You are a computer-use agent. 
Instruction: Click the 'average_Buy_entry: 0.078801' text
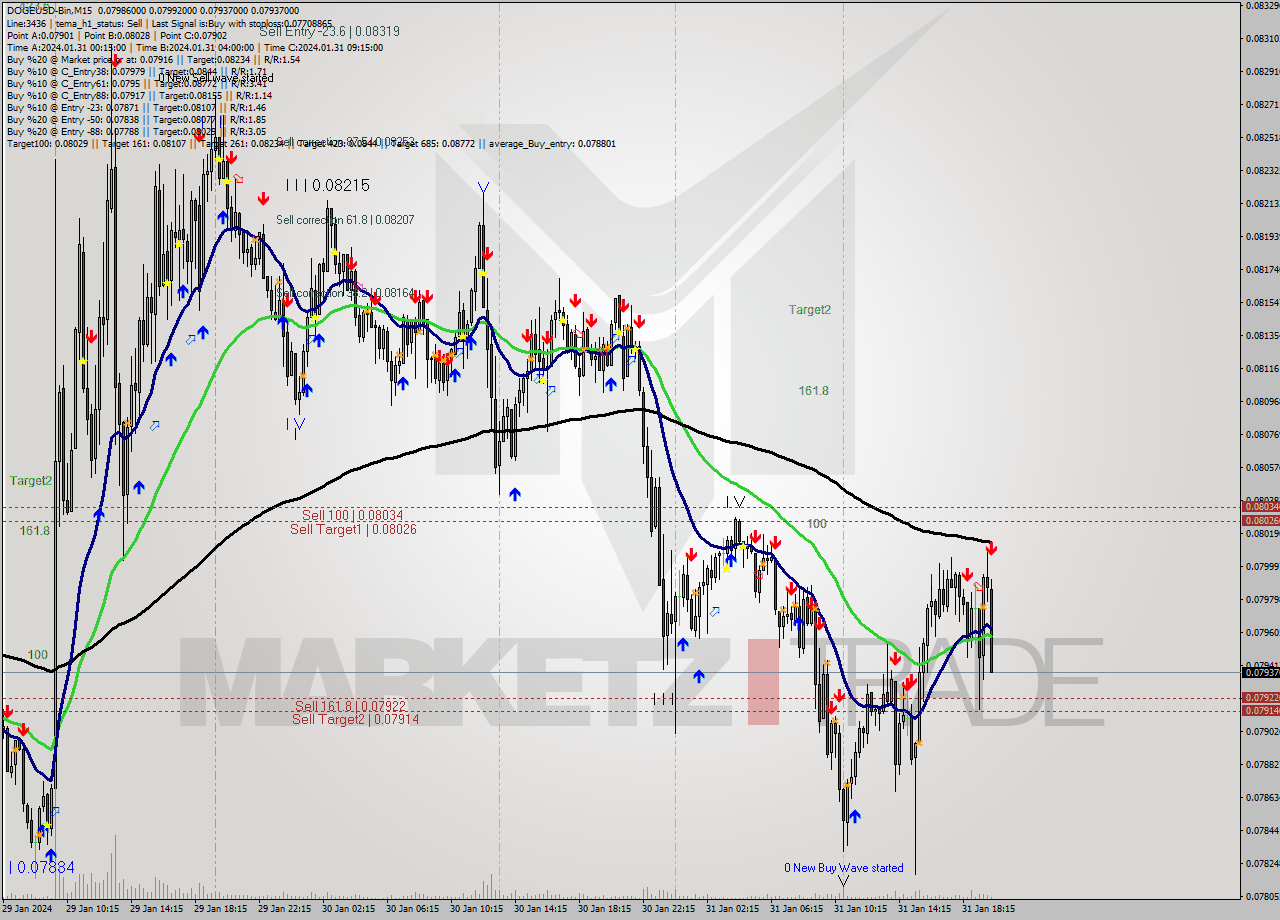553,144
